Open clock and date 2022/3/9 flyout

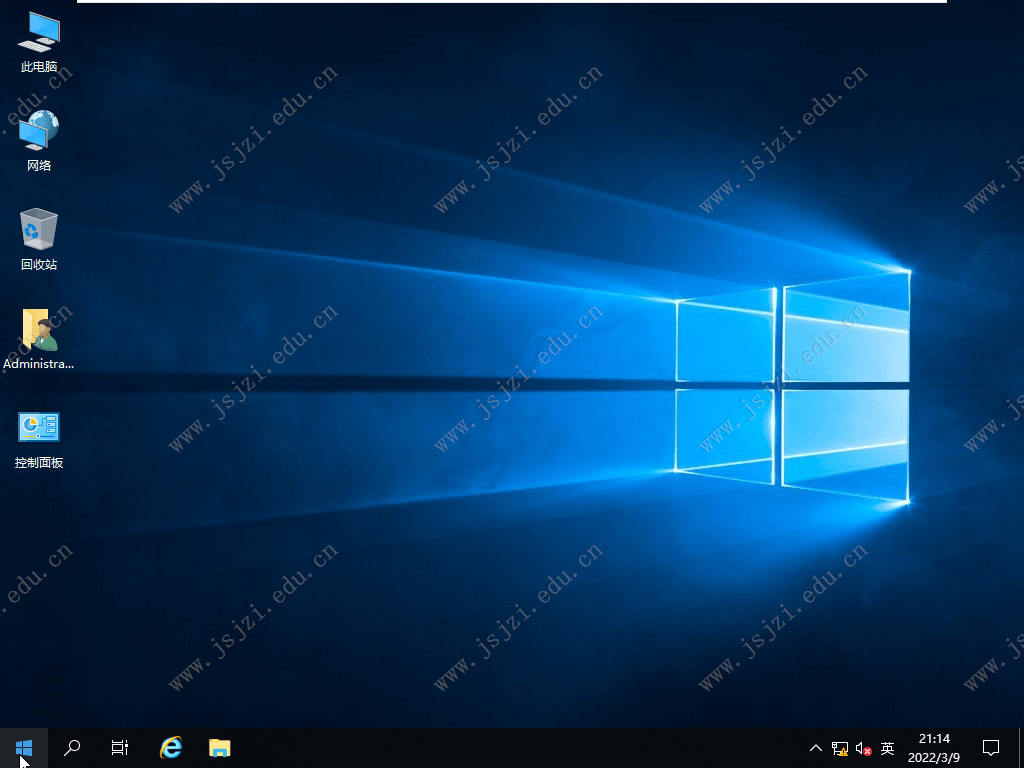934,748
